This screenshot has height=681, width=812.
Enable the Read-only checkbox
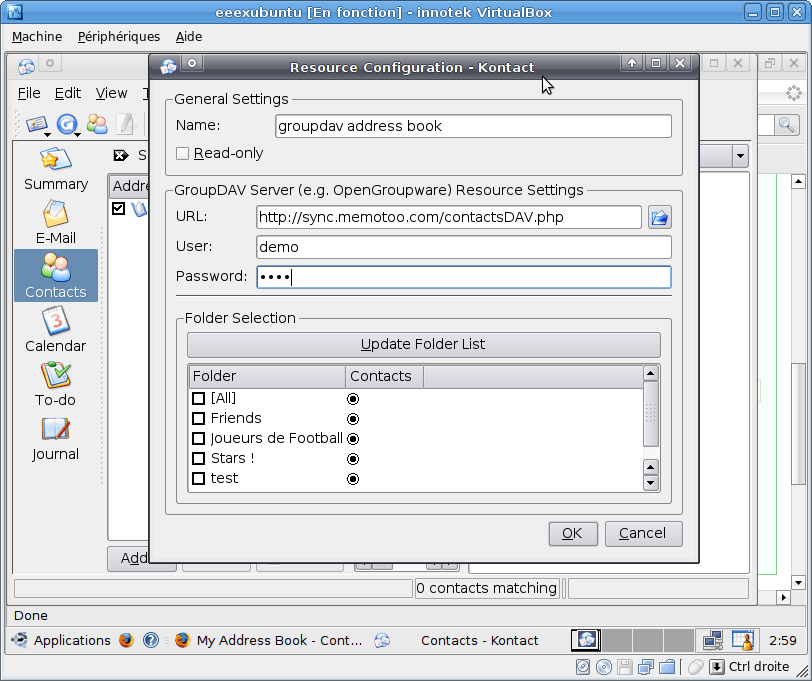pos(182,153)
